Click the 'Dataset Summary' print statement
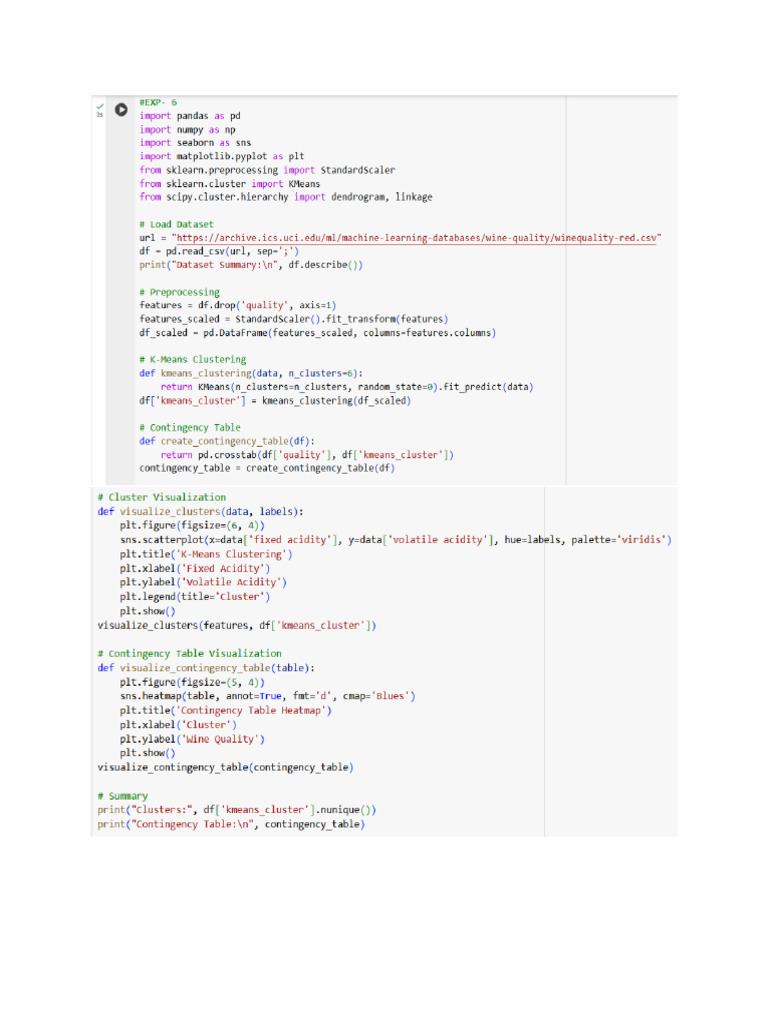The height and width of the screenshot is (1024, 768). coord(251,265)
